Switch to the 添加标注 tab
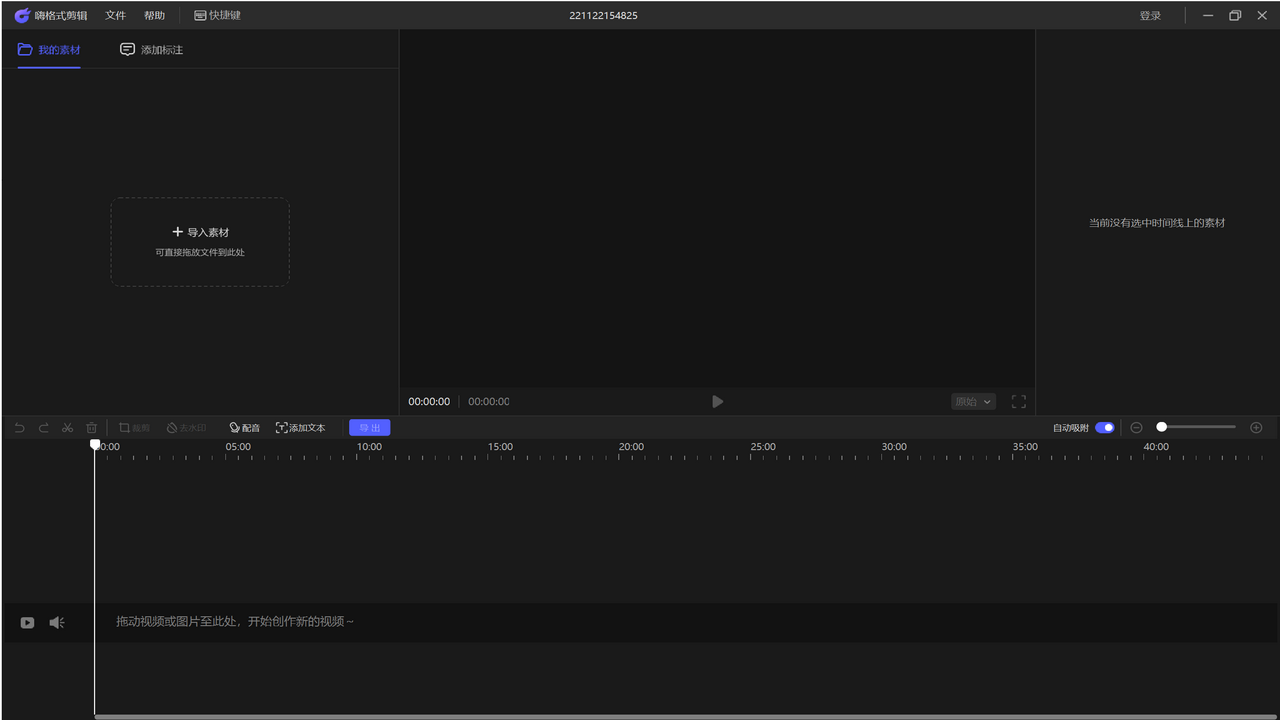 coord(152,50)
